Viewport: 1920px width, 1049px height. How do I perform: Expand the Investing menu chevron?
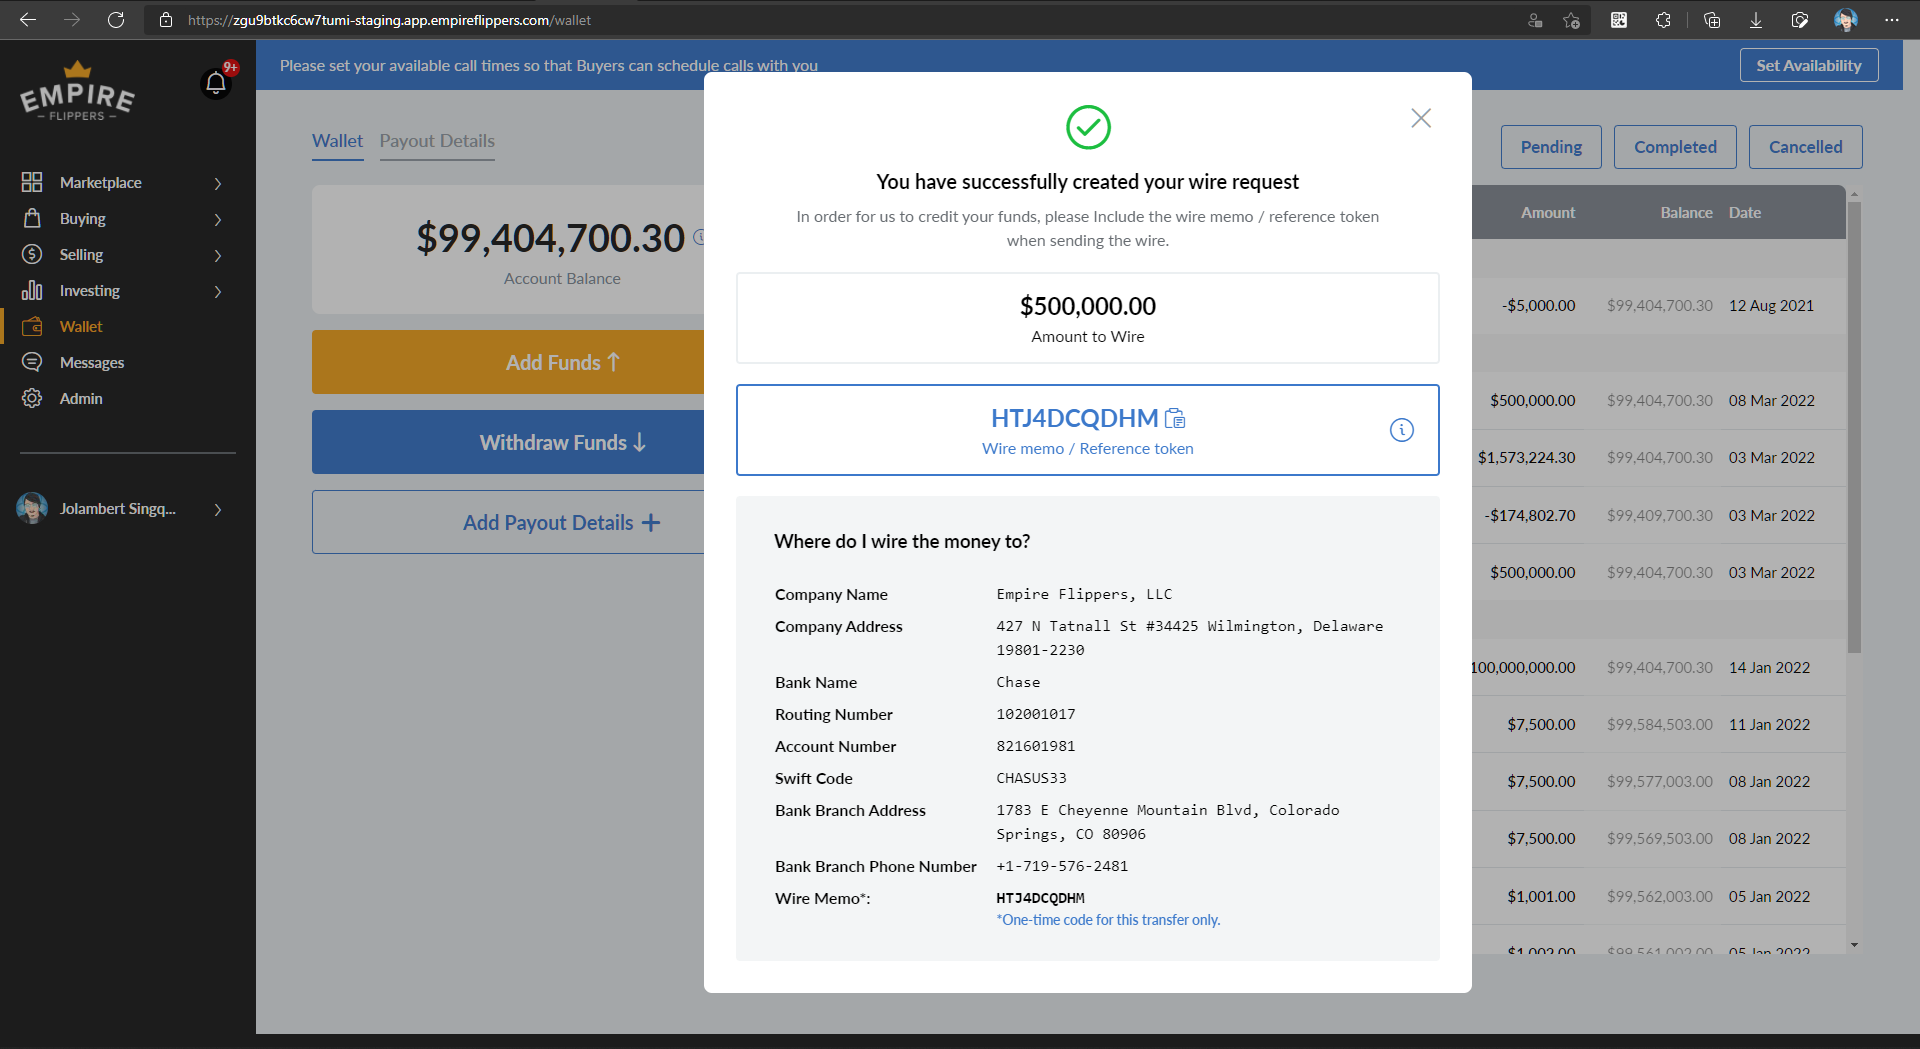coord(218,291)
